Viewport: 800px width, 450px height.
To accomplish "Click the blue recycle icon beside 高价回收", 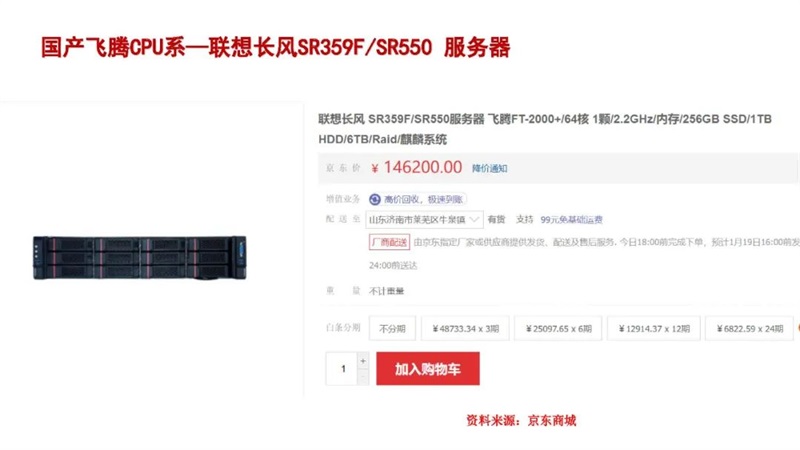I will (x=375, y=199).
